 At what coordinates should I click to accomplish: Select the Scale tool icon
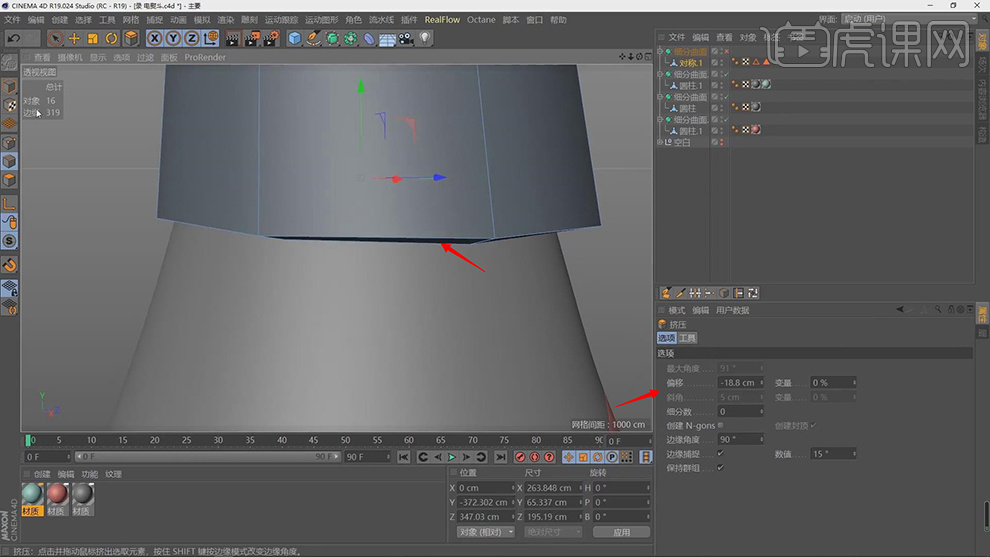[92, 38]
